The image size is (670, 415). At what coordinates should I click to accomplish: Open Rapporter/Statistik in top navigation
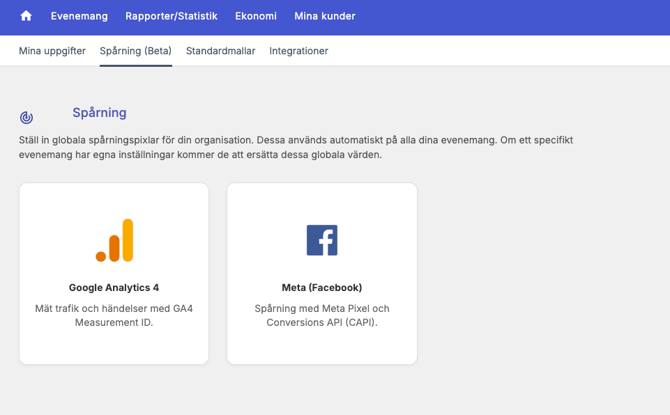(171, 16)
